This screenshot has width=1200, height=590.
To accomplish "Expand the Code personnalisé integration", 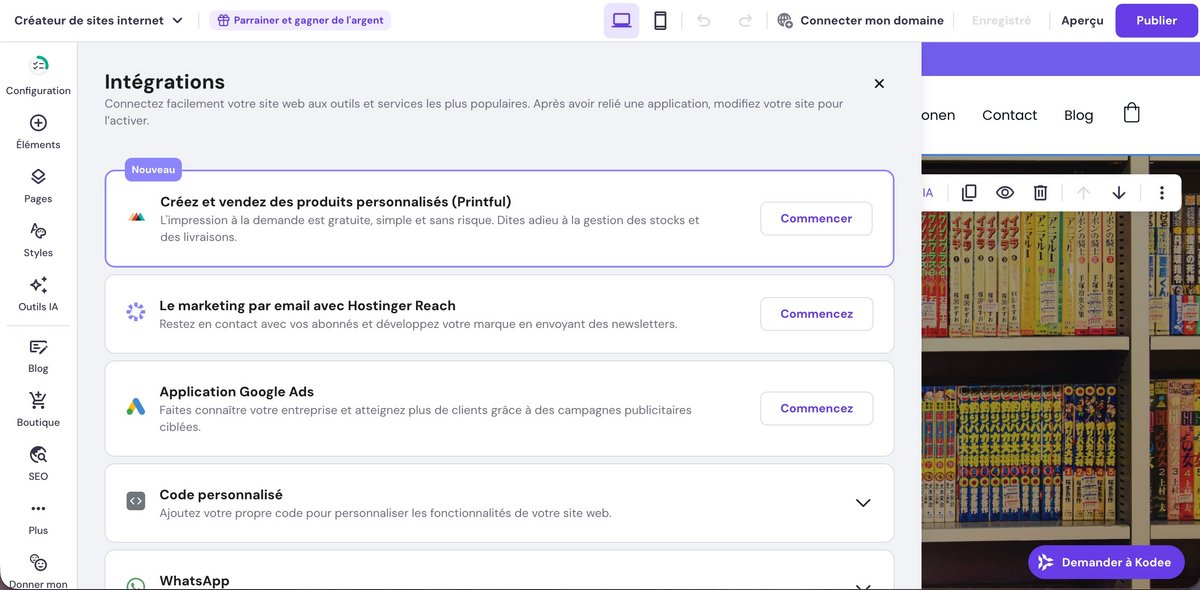I will point(862,503).
